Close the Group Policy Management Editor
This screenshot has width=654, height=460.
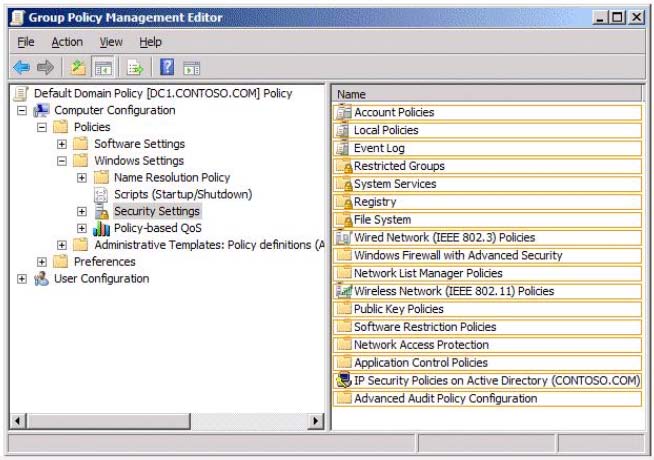click(636, 18)
